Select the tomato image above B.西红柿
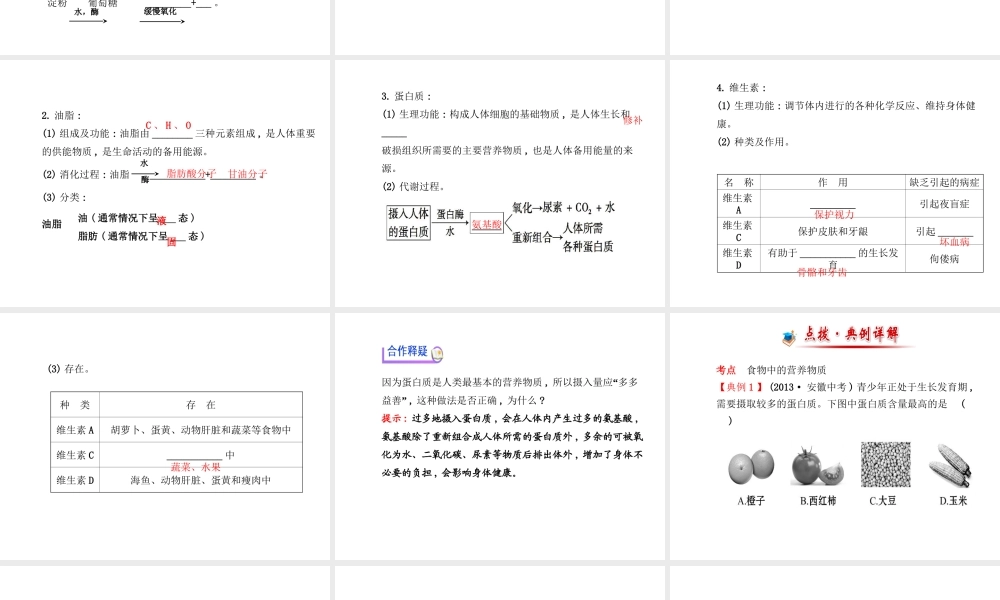The height and width of the screenshot is (600, 1000). pyautogui.click(x=817, y=467)
